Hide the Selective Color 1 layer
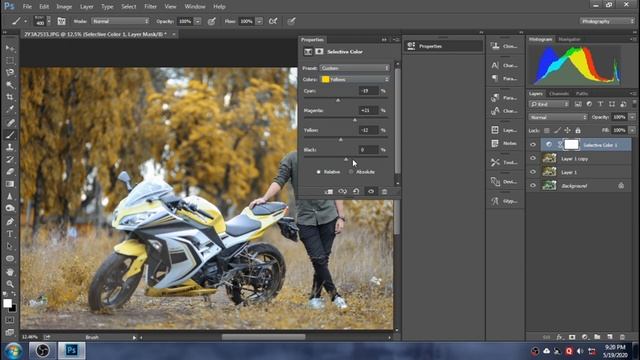 [x=533, y=144]
